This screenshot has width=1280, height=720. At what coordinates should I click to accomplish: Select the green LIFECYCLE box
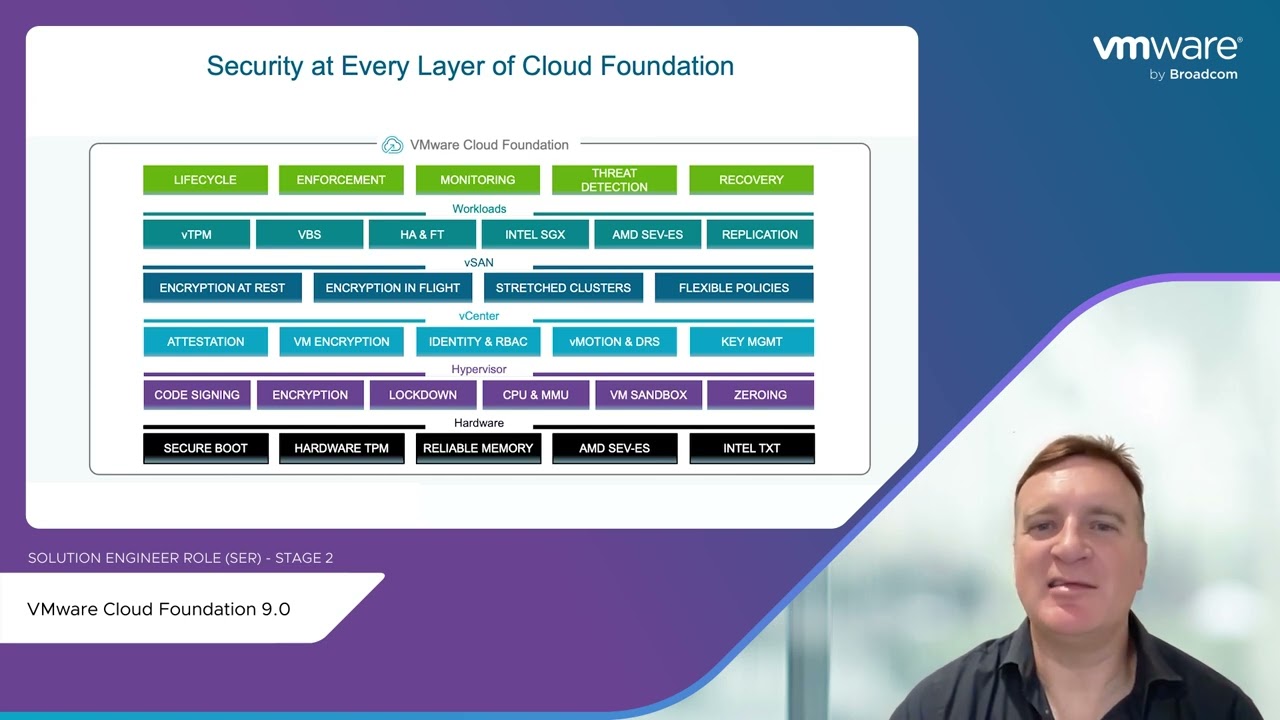click(205, 180)
